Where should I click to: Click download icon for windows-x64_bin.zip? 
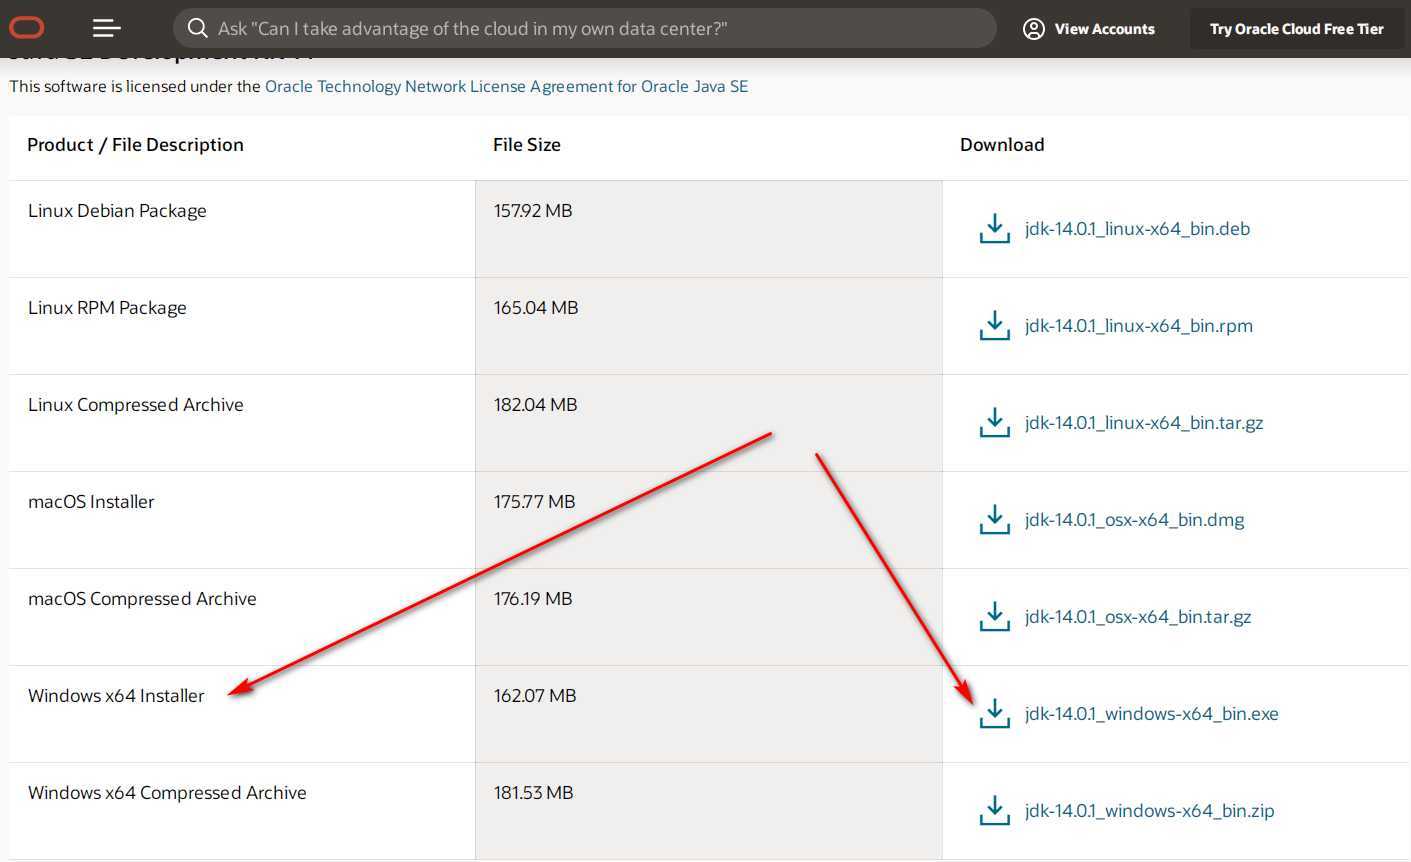click(994, 811)
